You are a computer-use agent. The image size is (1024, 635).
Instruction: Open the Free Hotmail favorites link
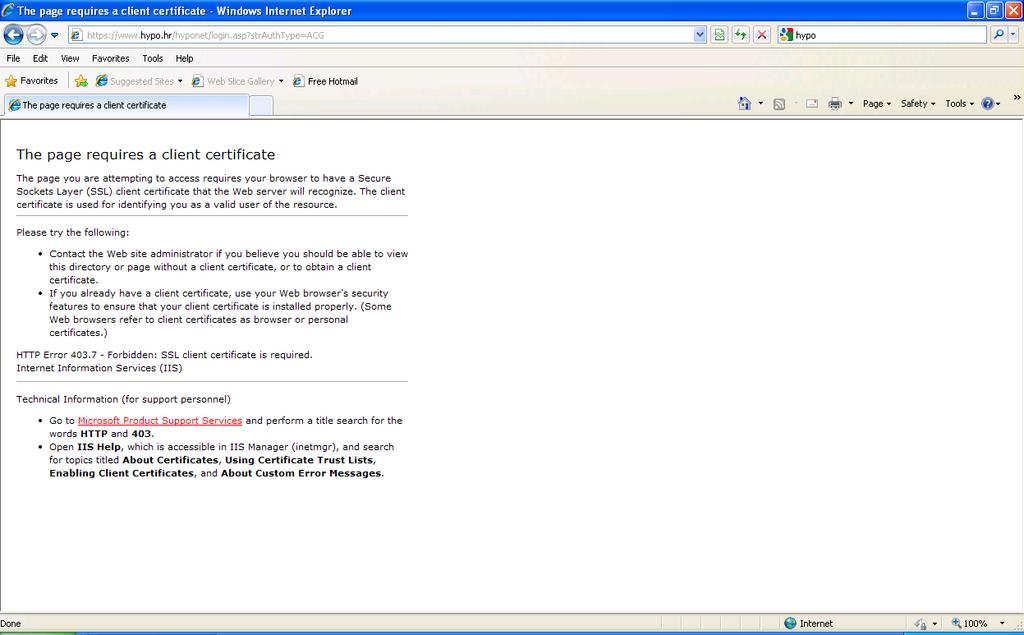[x=325, y=81]
